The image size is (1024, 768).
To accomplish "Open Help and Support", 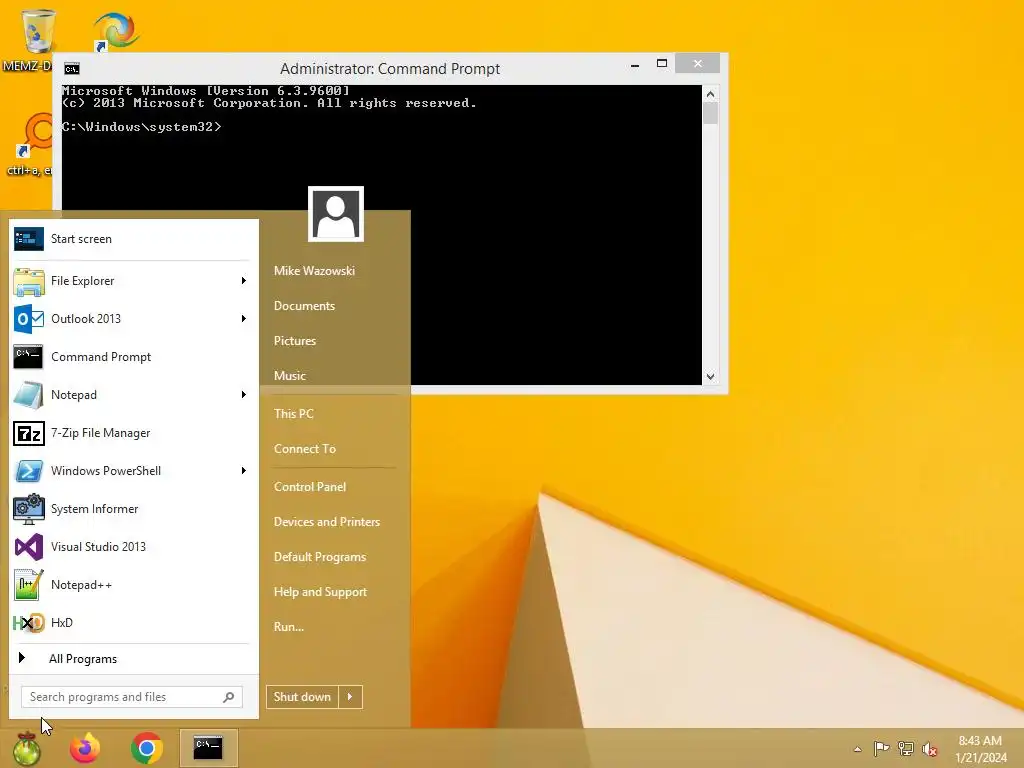I will click(x=321, y=592).
